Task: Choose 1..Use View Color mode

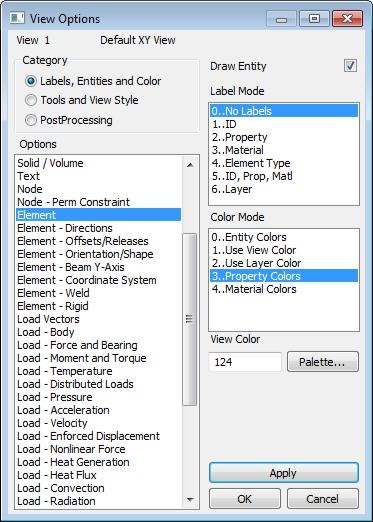Action: coord(284,250)
